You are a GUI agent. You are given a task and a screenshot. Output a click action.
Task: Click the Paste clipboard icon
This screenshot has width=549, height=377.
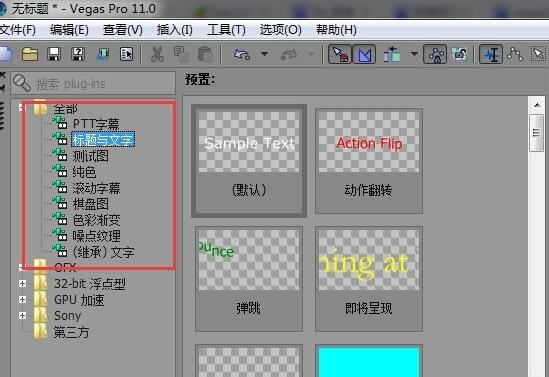click(x=205, y=54)
